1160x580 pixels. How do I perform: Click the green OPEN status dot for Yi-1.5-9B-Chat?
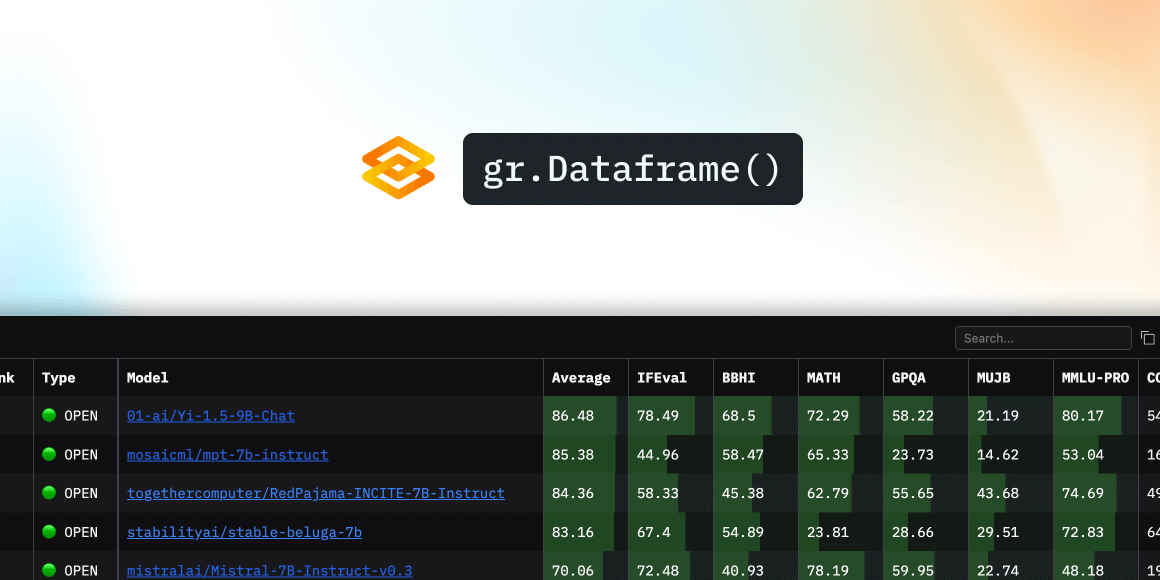tap(50, 415)
